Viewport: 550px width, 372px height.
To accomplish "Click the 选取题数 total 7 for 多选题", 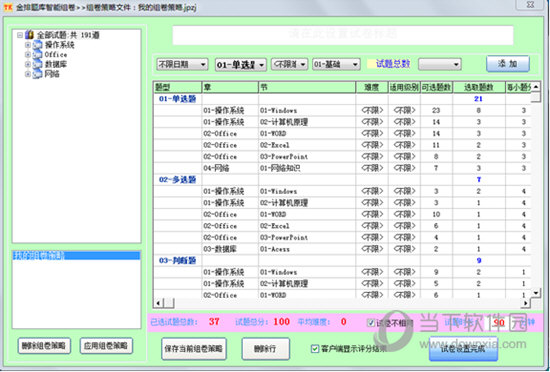I will (478, 180).
